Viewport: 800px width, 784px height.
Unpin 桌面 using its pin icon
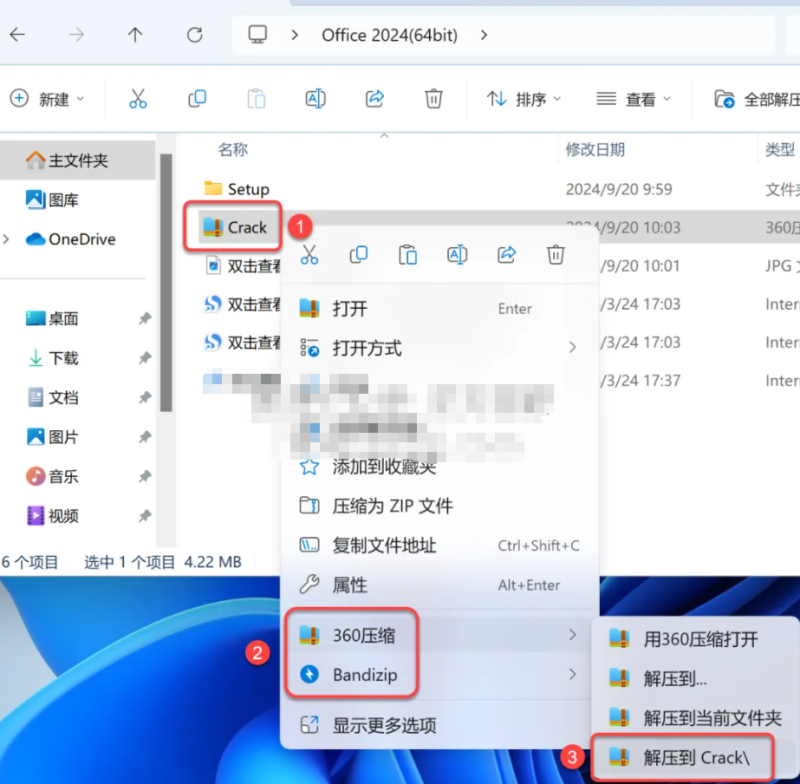pyautogui.click(x=145, y=319)
